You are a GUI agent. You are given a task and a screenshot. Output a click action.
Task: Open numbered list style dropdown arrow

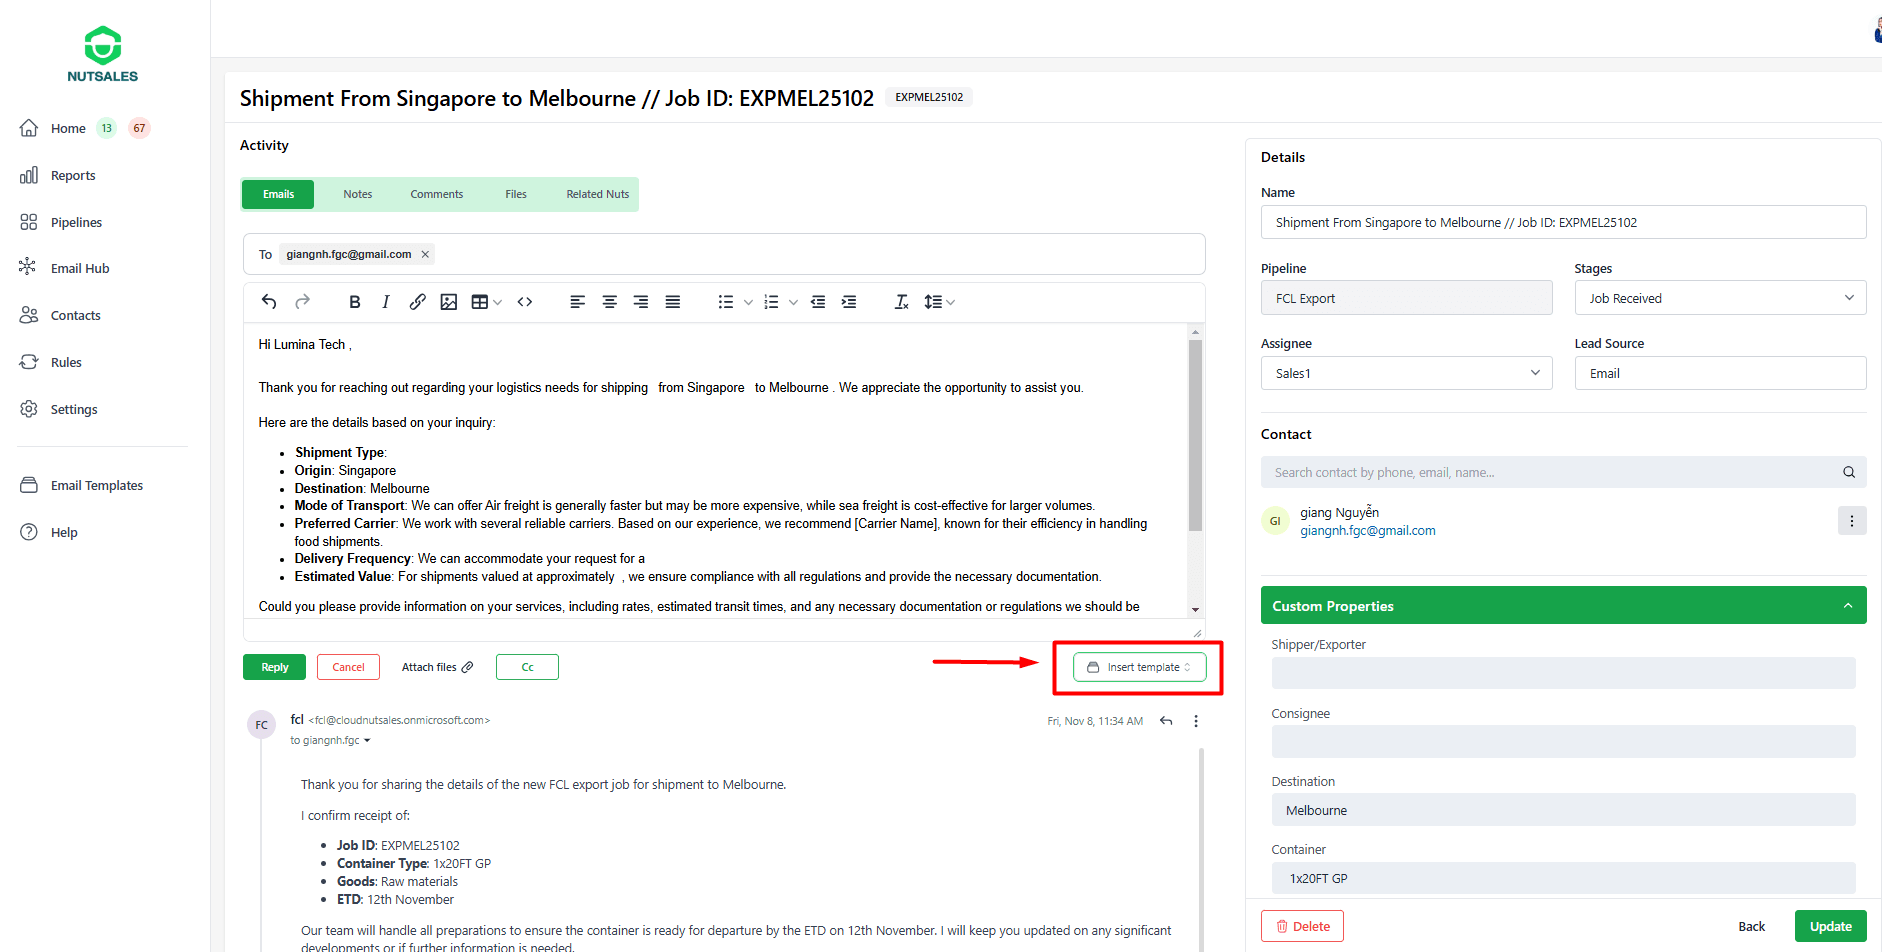(x=793, y=302)
